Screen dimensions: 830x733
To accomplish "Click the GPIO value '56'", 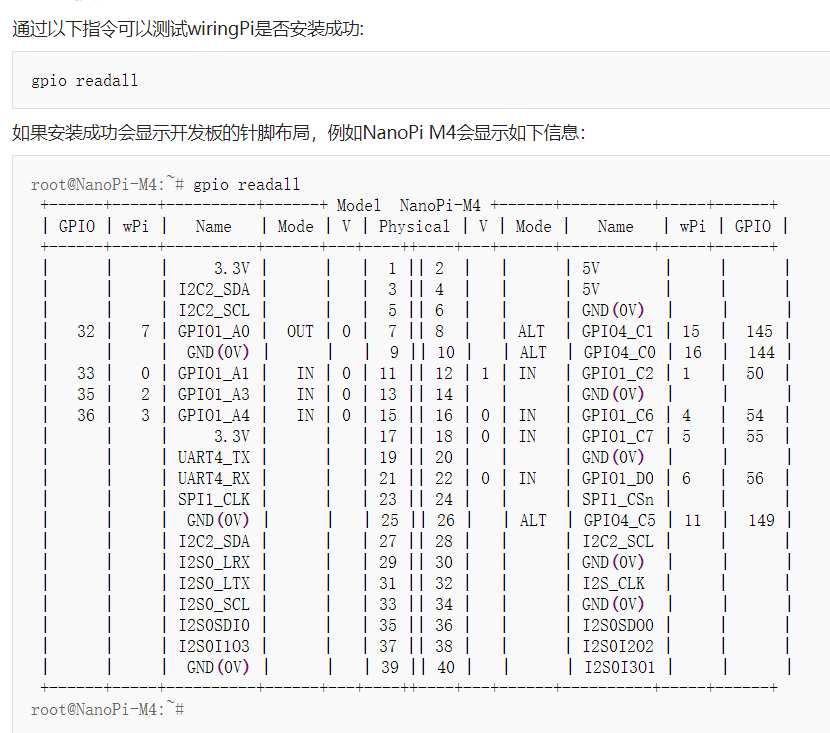I will (755, 478).
